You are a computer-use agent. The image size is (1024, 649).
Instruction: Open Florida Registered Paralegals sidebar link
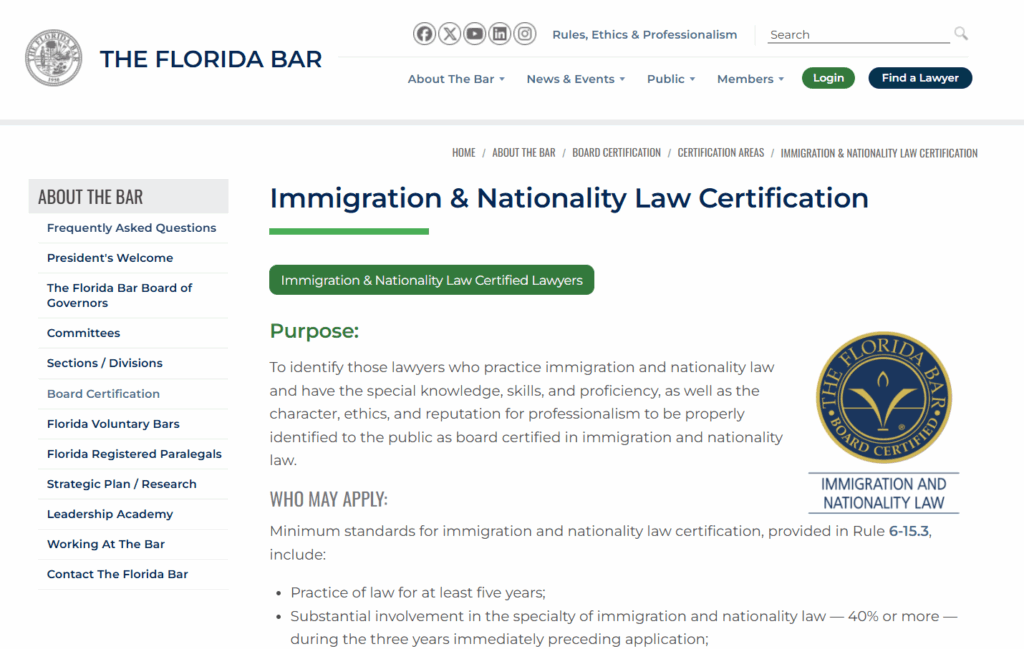[134, 454]
